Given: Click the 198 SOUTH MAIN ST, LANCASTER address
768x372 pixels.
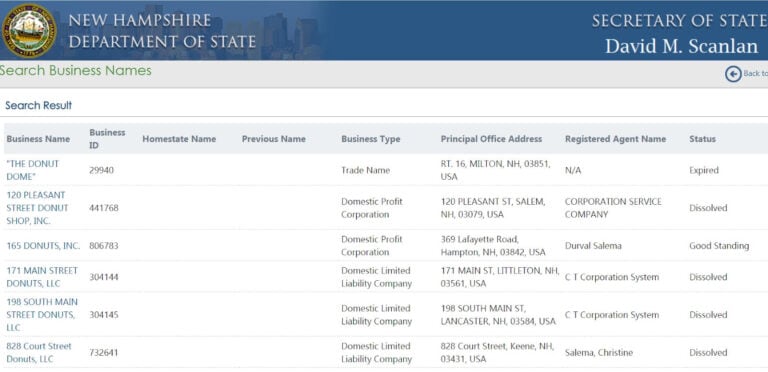Looking at the screenshot, I should tap(498, 314).
